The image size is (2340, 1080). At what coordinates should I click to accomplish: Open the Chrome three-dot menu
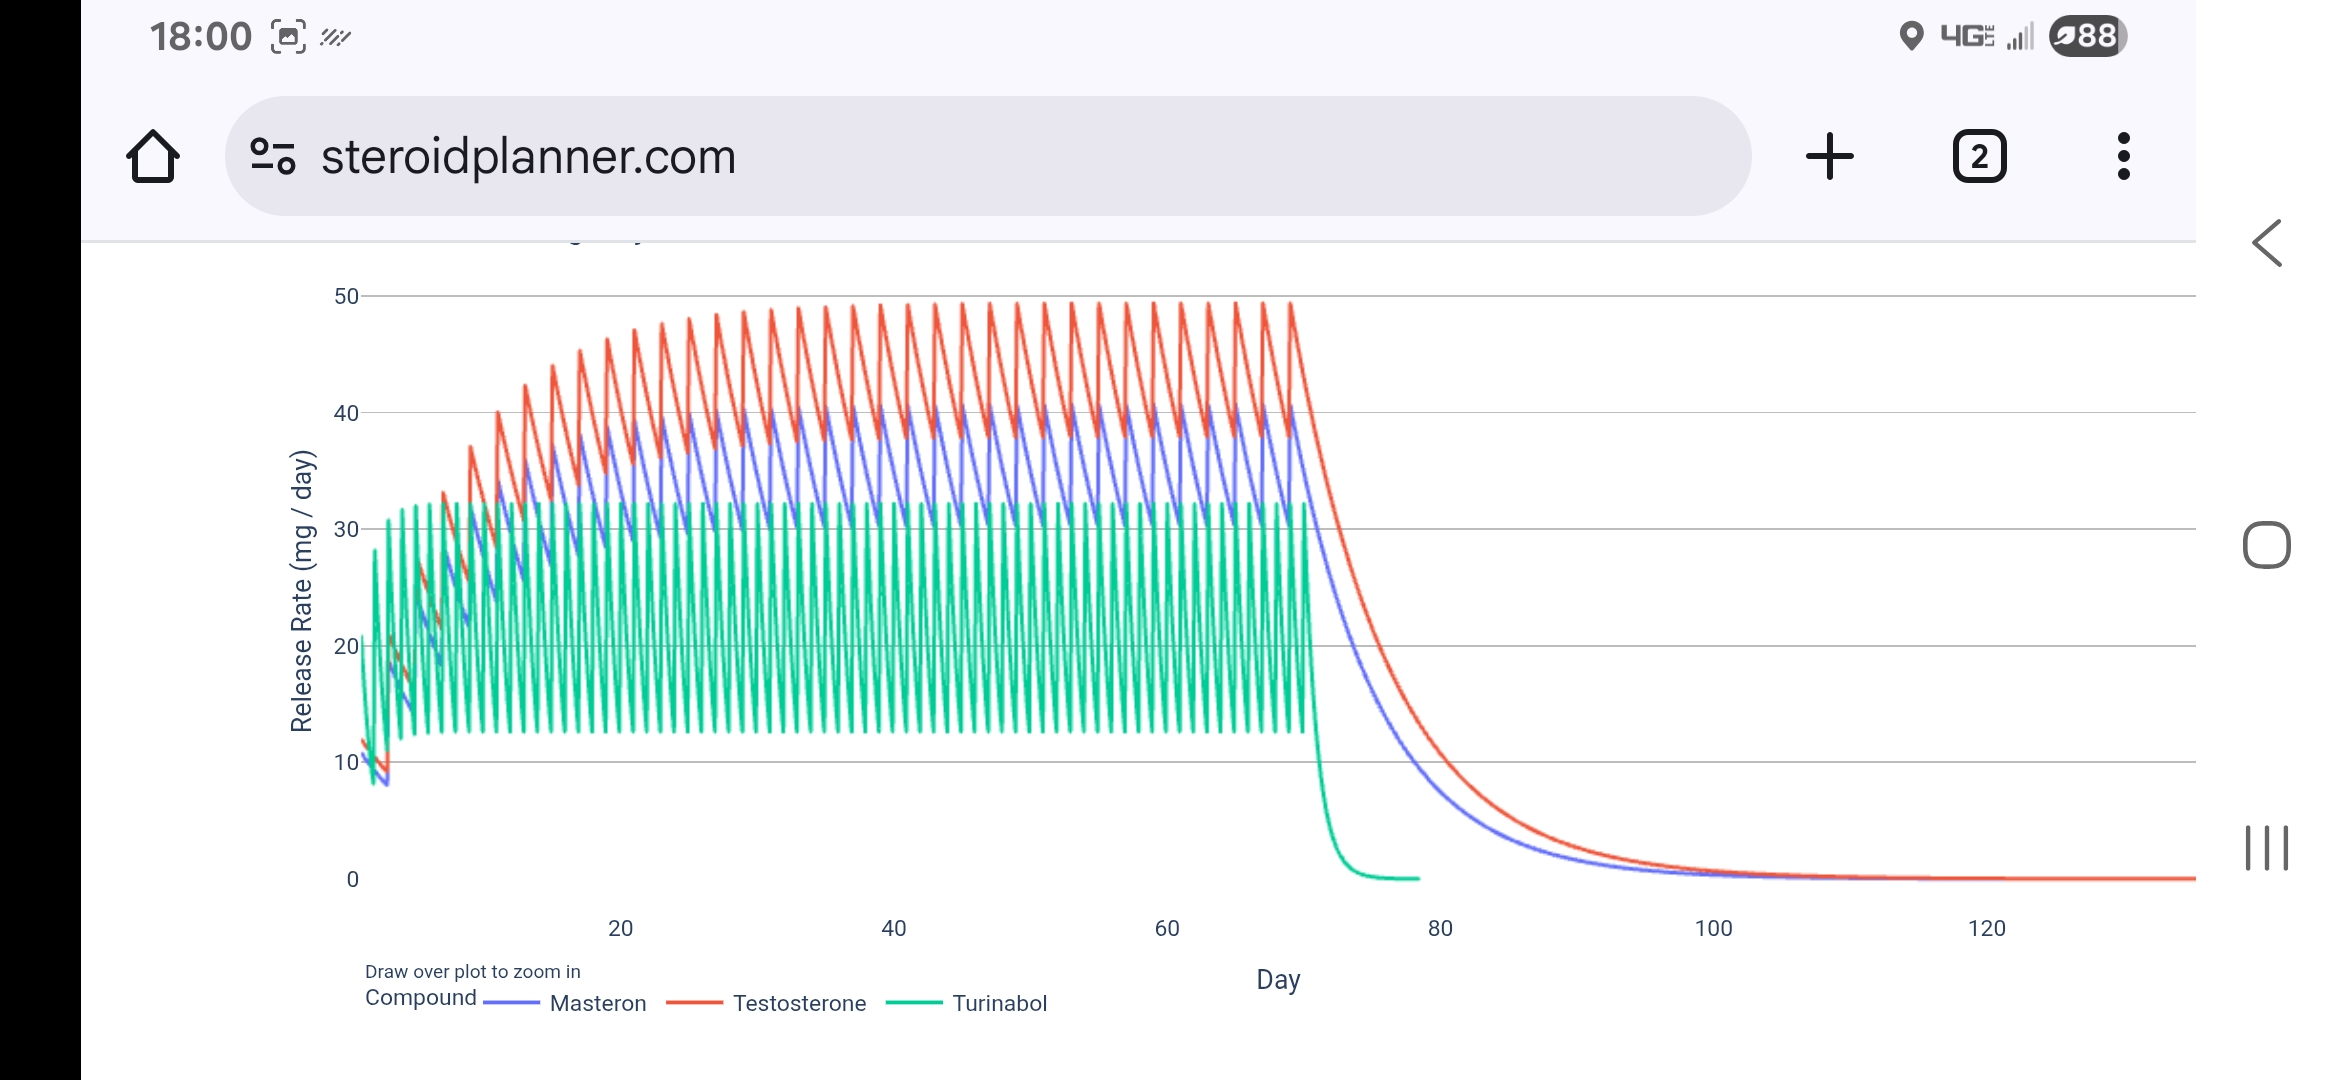coord(2123,157)
